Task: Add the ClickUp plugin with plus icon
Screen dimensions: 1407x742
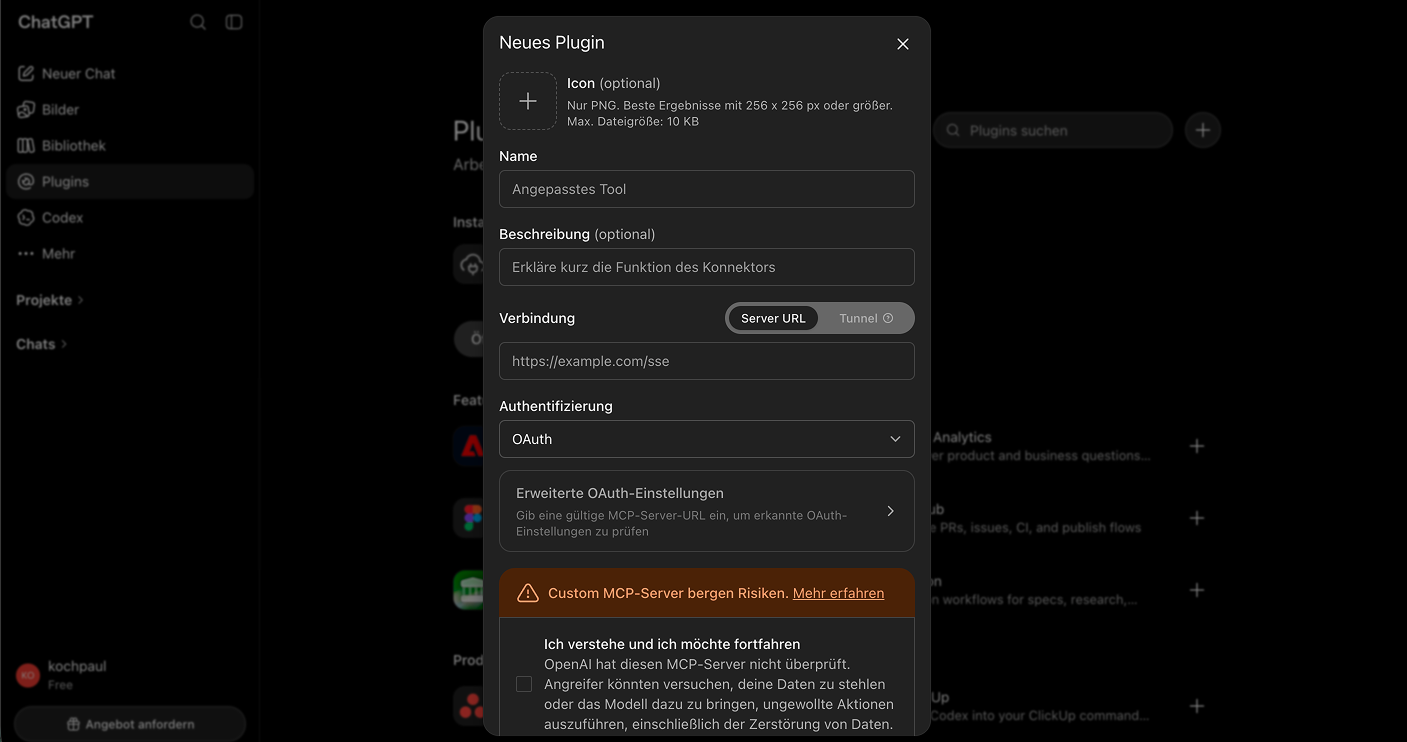Action: click(x=1197, y=706)
